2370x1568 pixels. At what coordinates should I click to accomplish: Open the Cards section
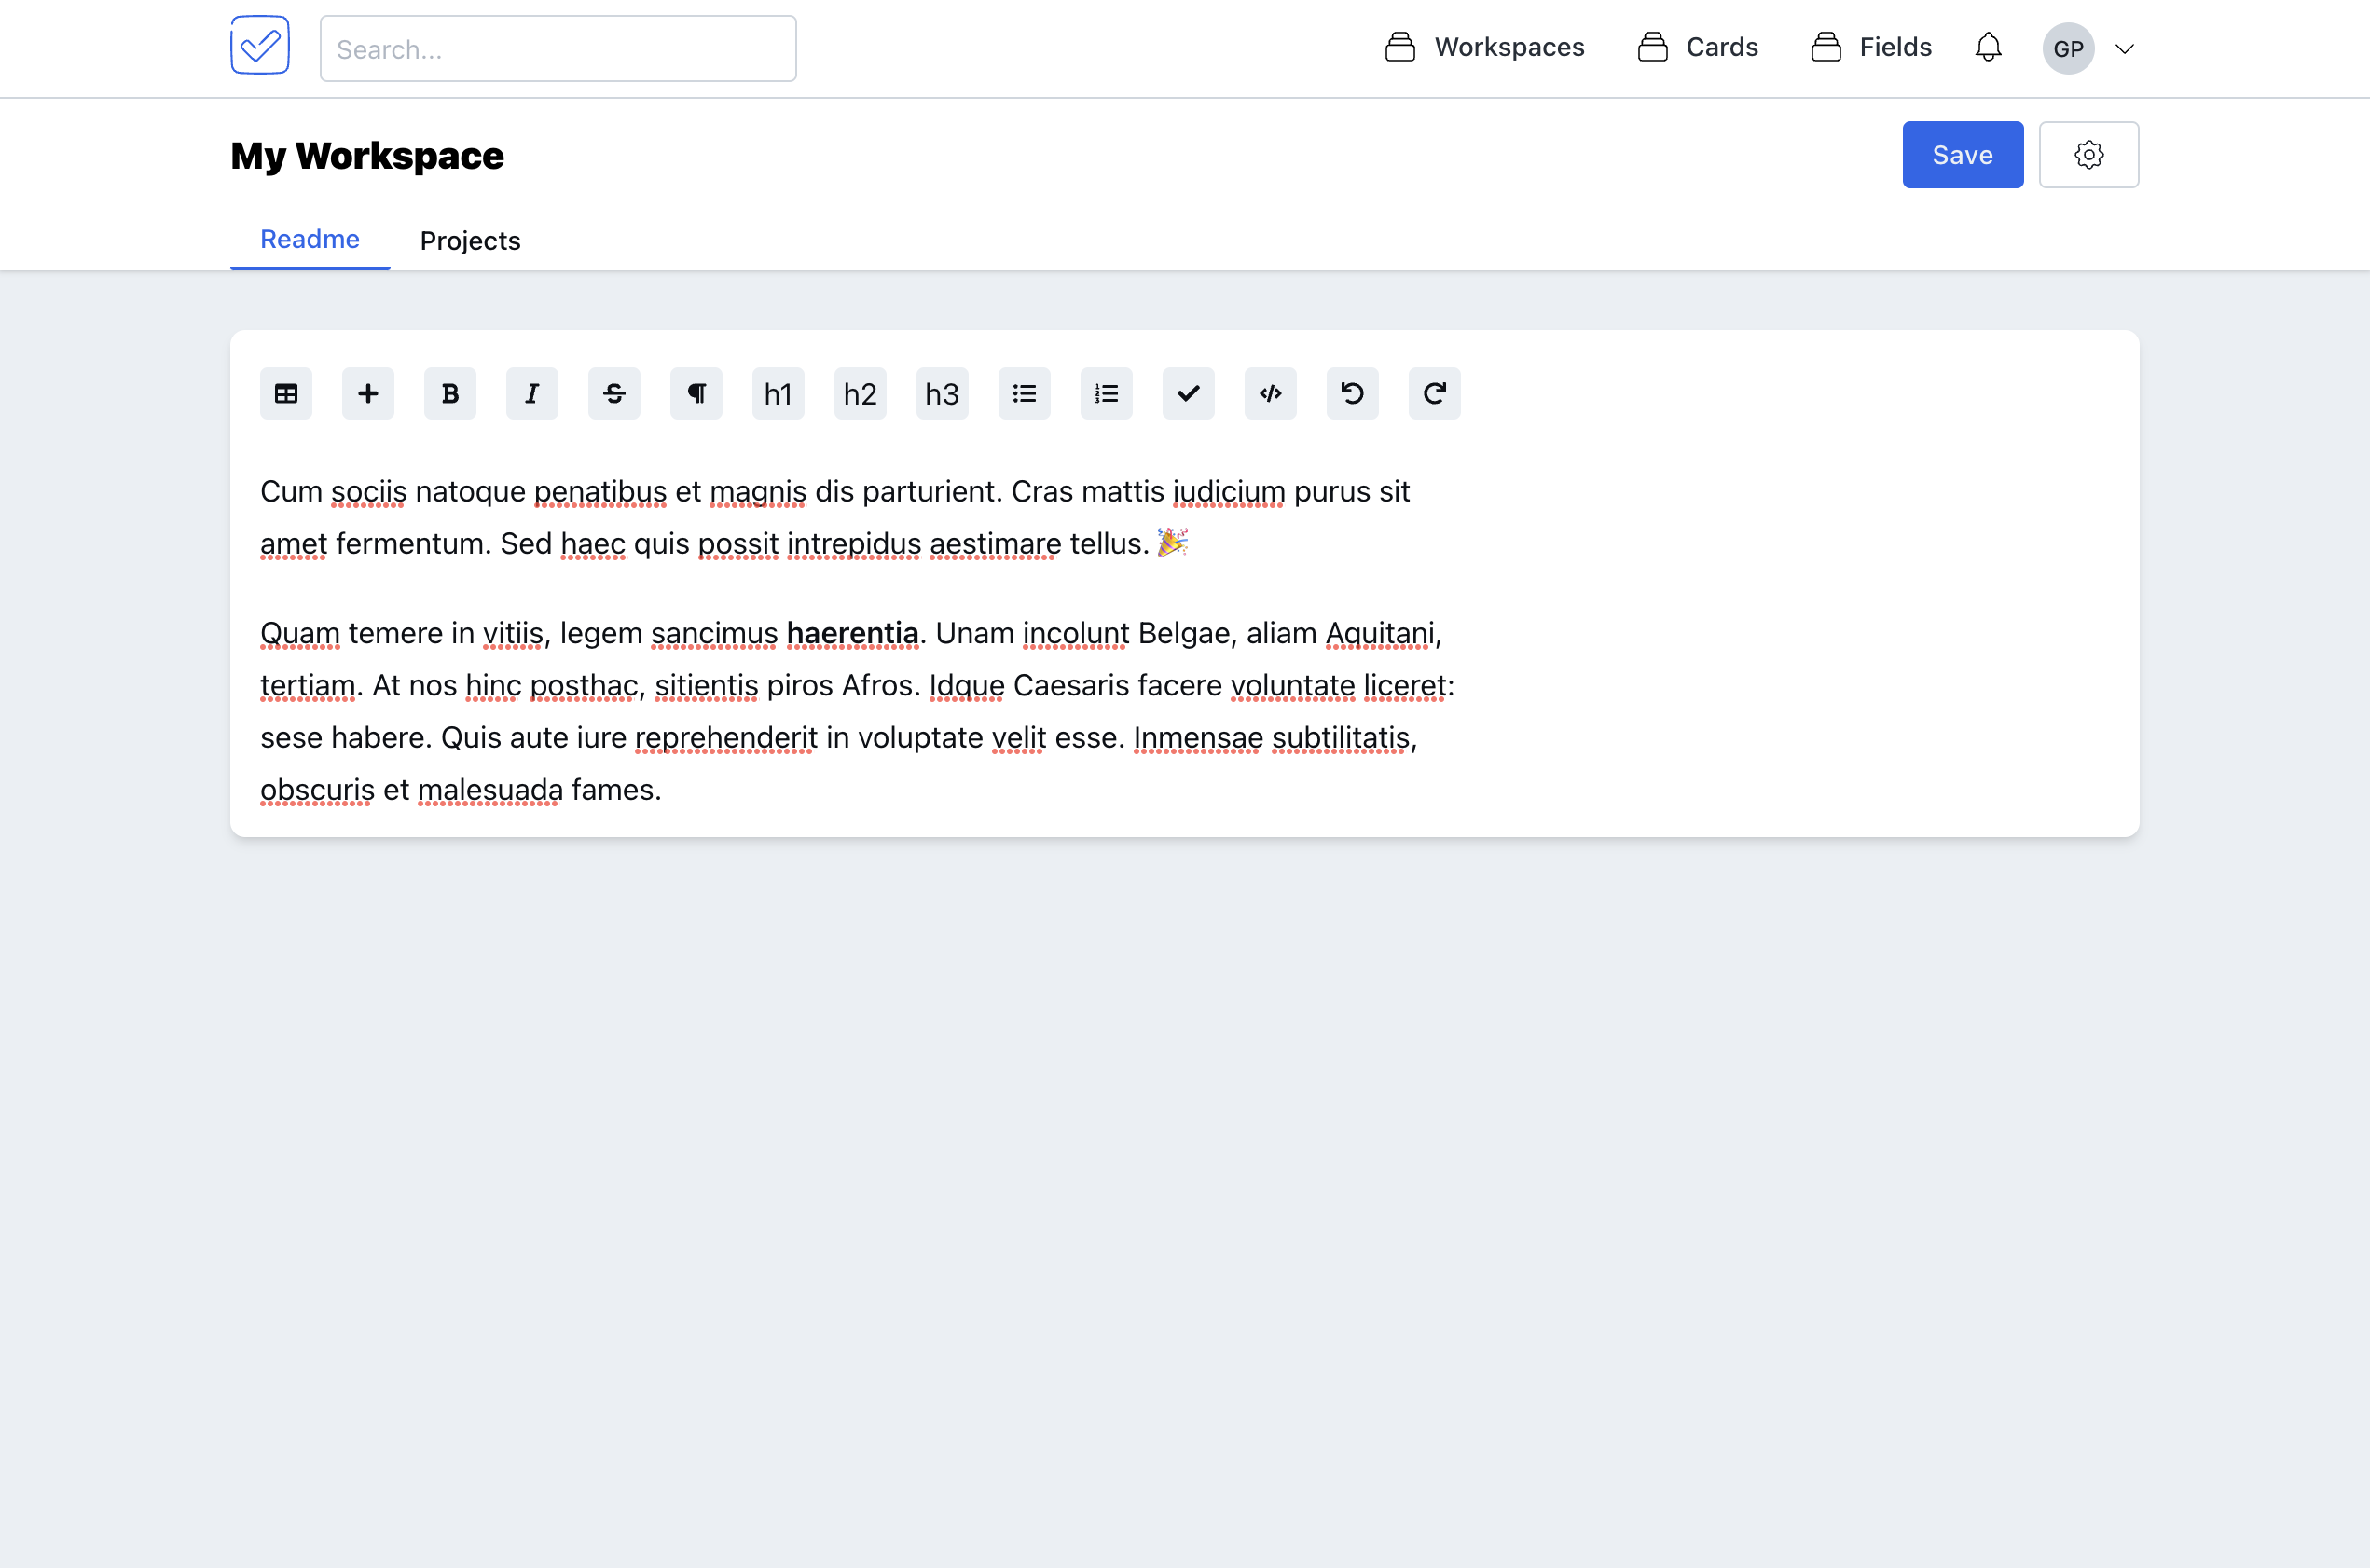pos(1697,46)
